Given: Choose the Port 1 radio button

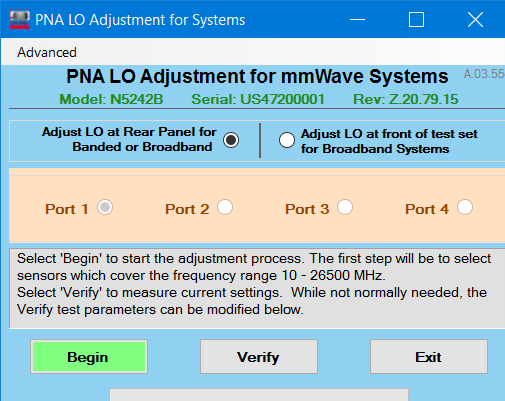Looking at the screenshot, I should tap(105, 207).
